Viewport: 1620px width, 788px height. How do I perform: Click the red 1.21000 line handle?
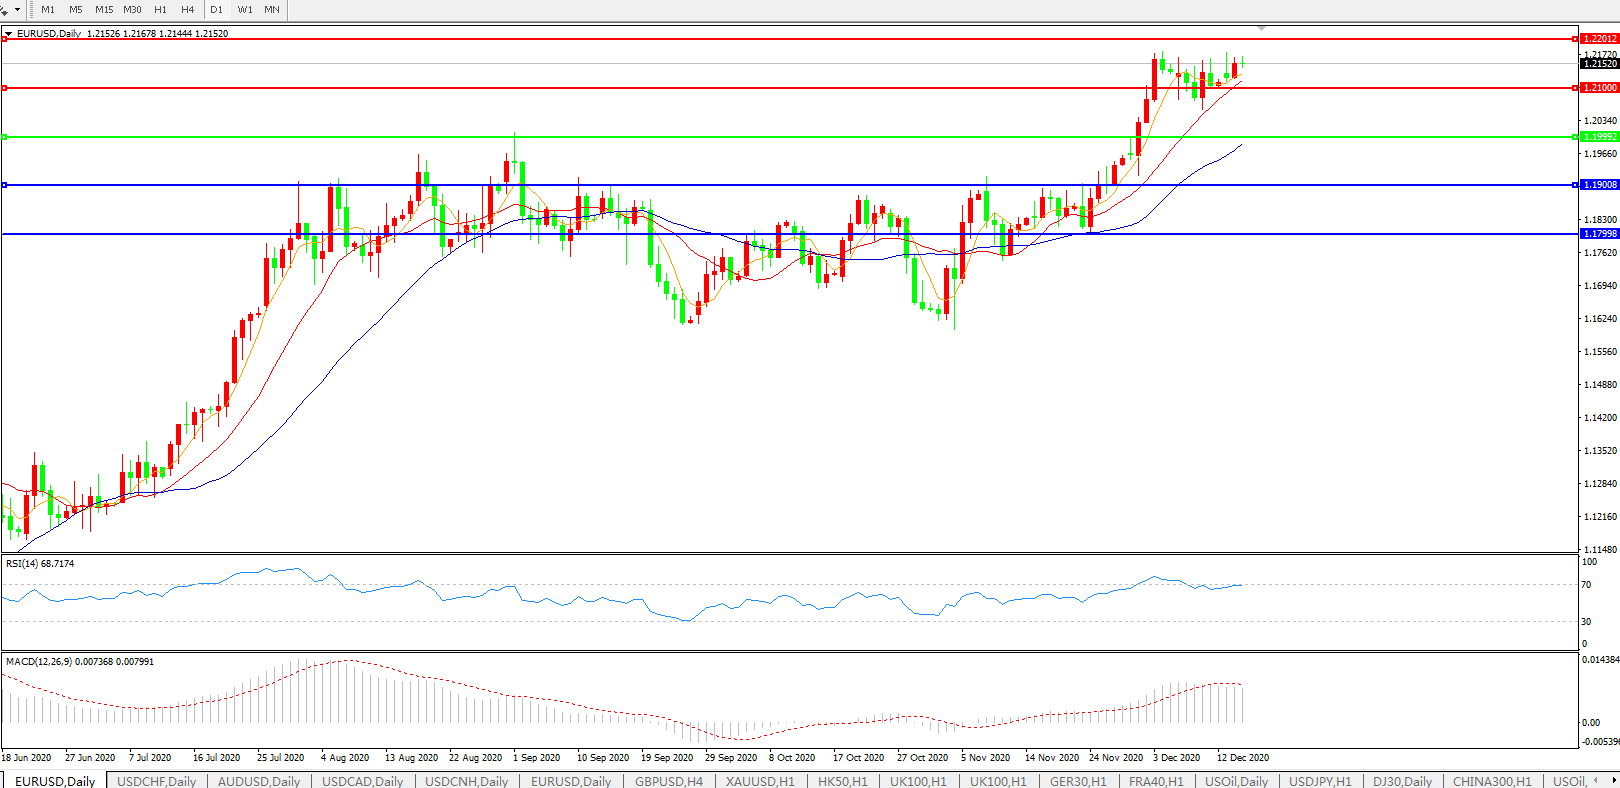point(5,88)
